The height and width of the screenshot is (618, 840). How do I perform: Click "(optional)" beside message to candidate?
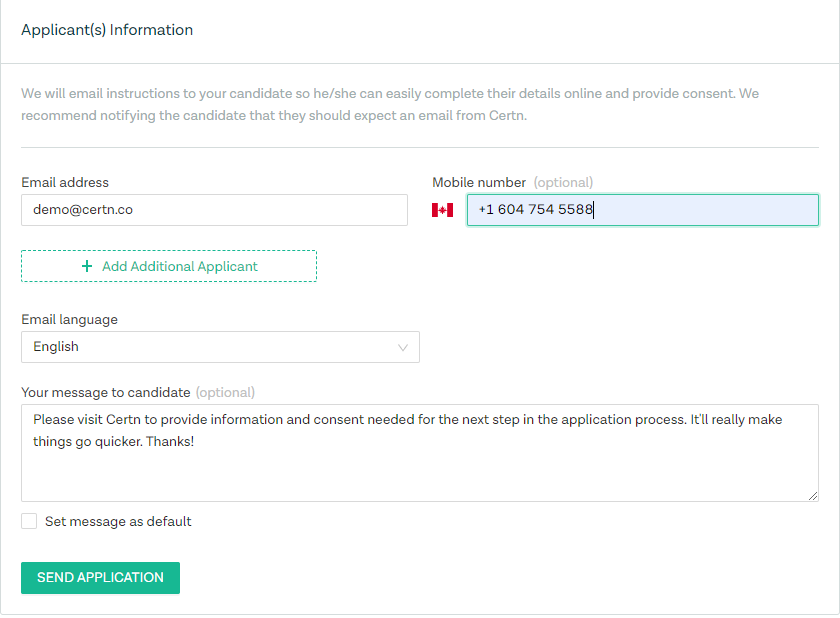[x=225, y=392]
